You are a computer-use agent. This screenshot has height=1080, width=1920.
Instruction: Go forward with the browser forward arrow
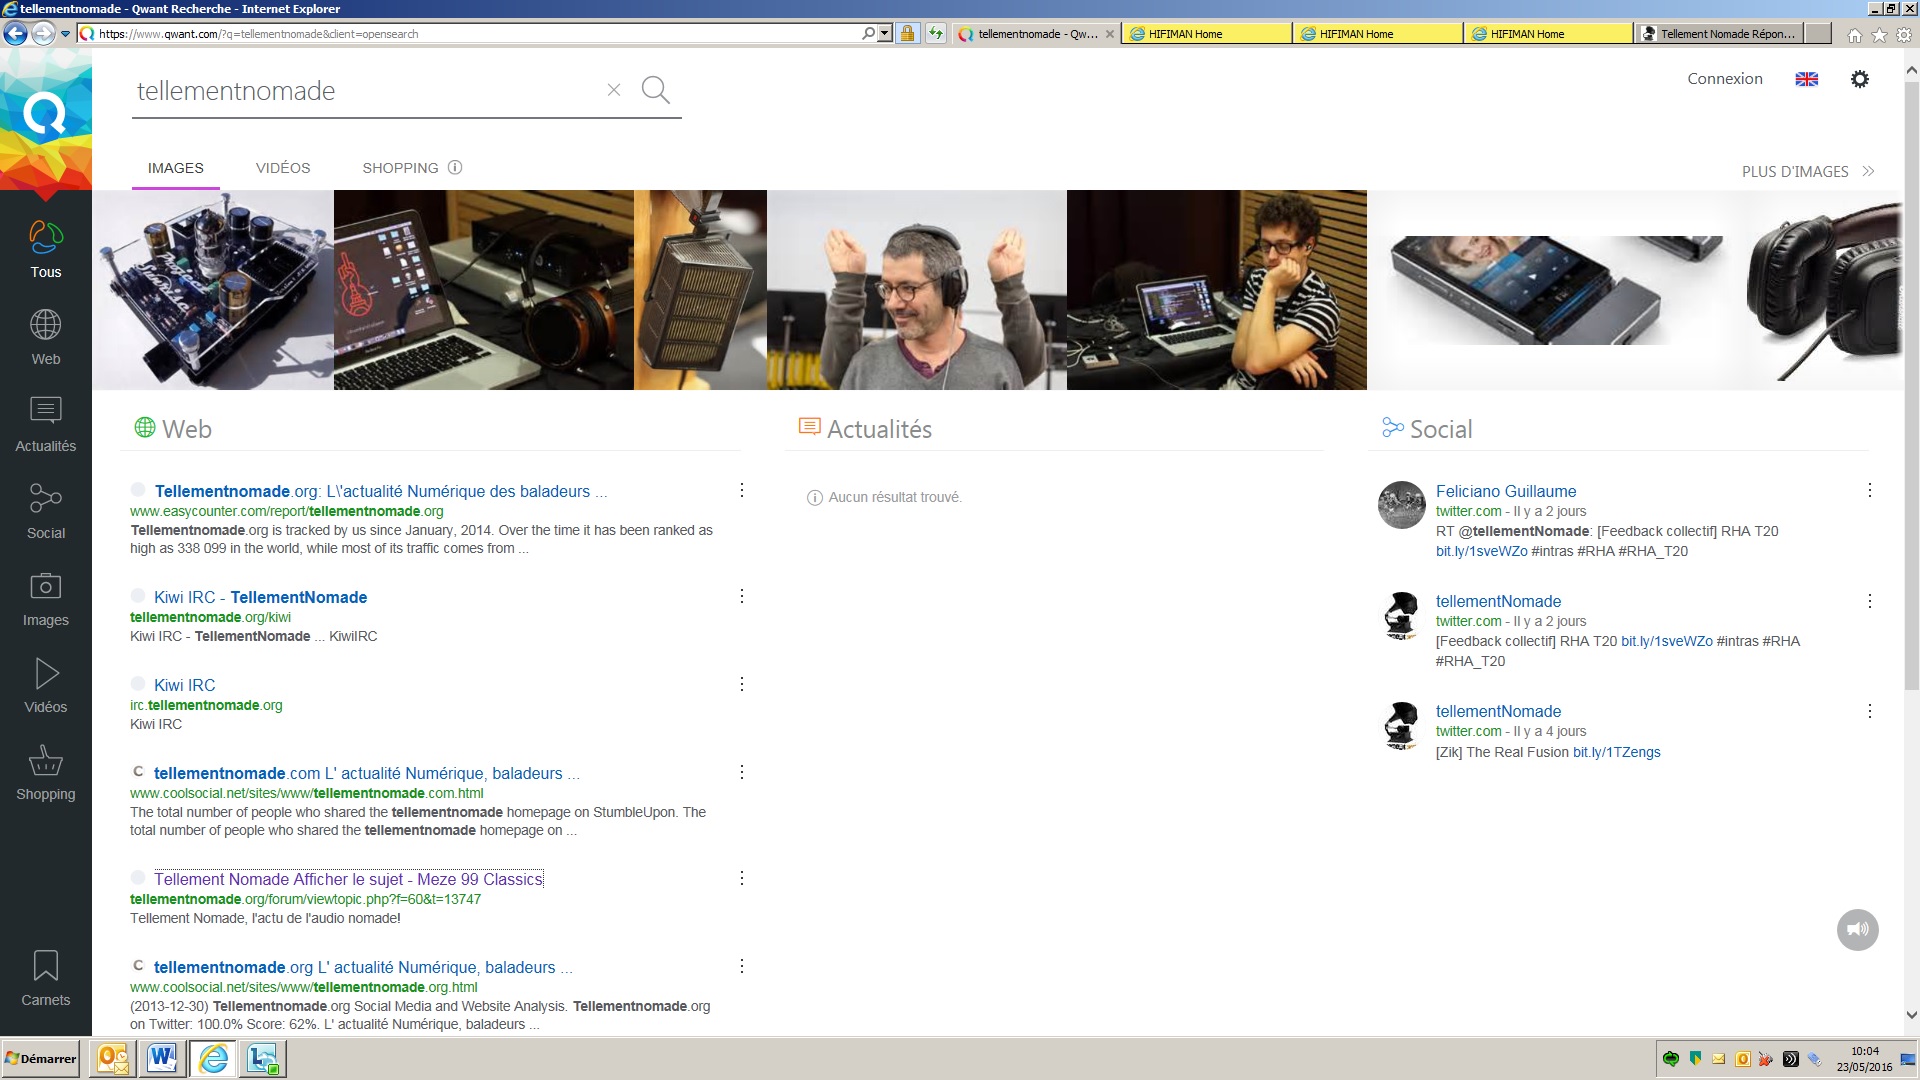click(x=43, y=33)
